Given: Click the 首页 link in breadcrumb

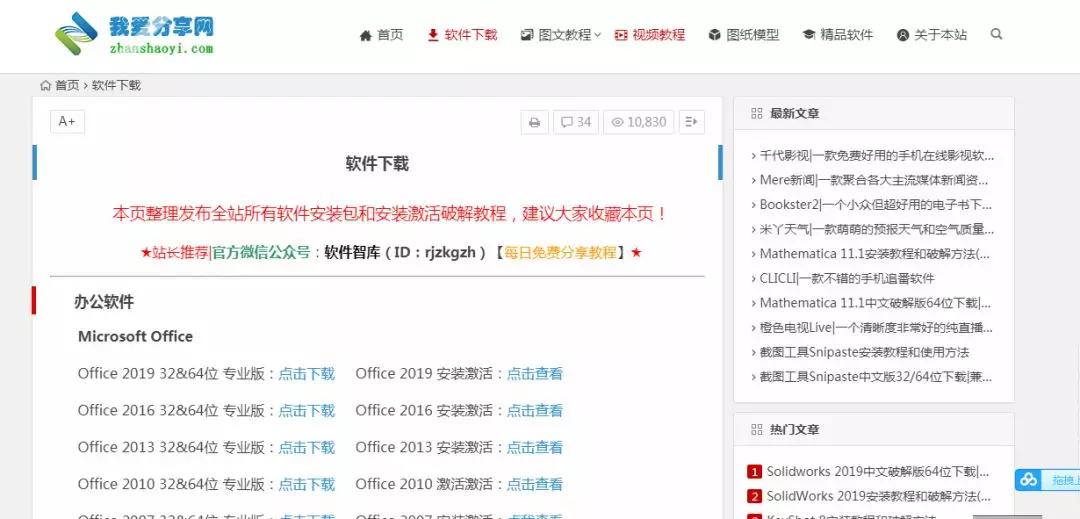Looking at the screenshot, I should (67, 85).
